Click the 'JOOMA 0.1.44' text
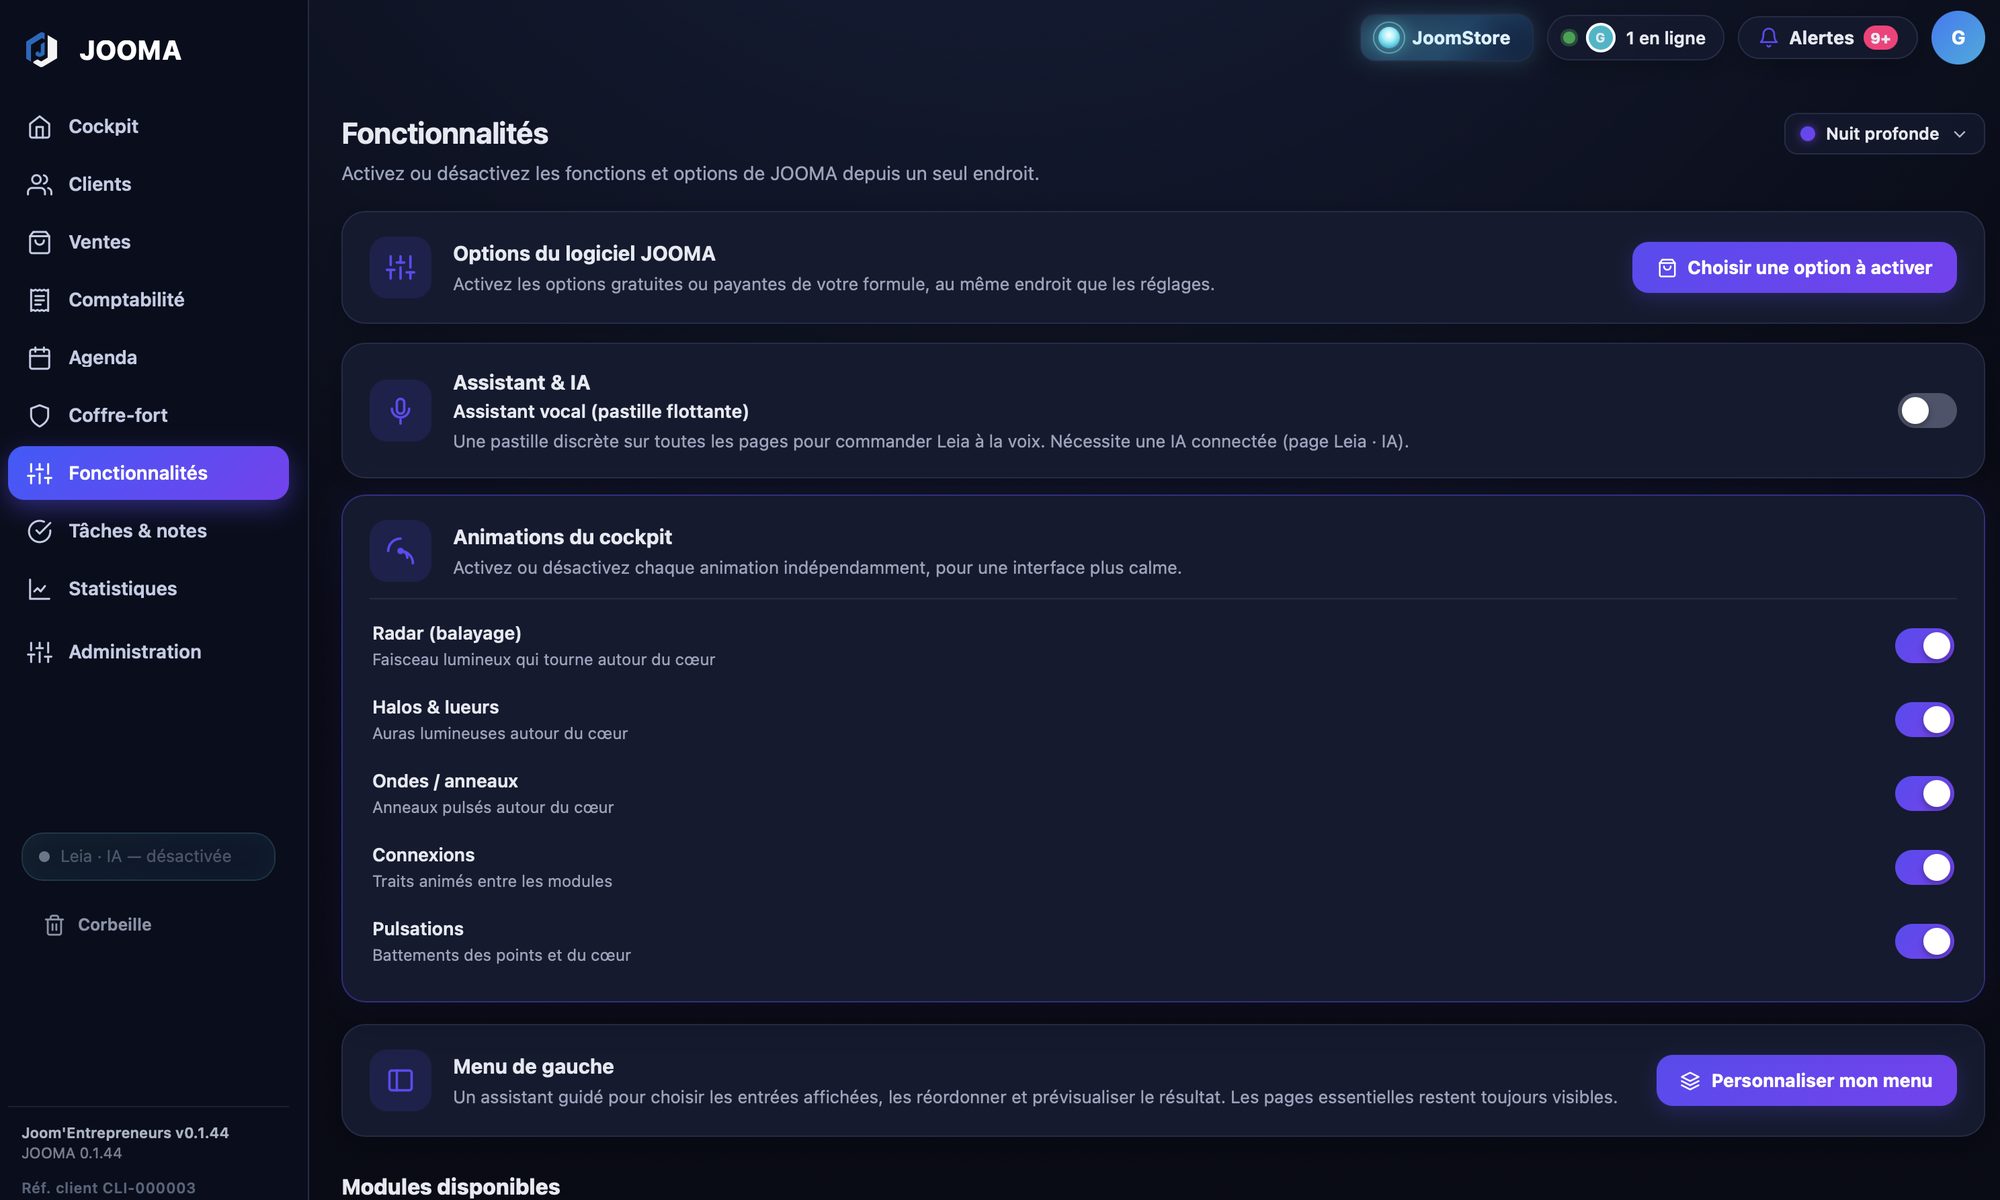2000x1200 pixels. click(72, 1153)
